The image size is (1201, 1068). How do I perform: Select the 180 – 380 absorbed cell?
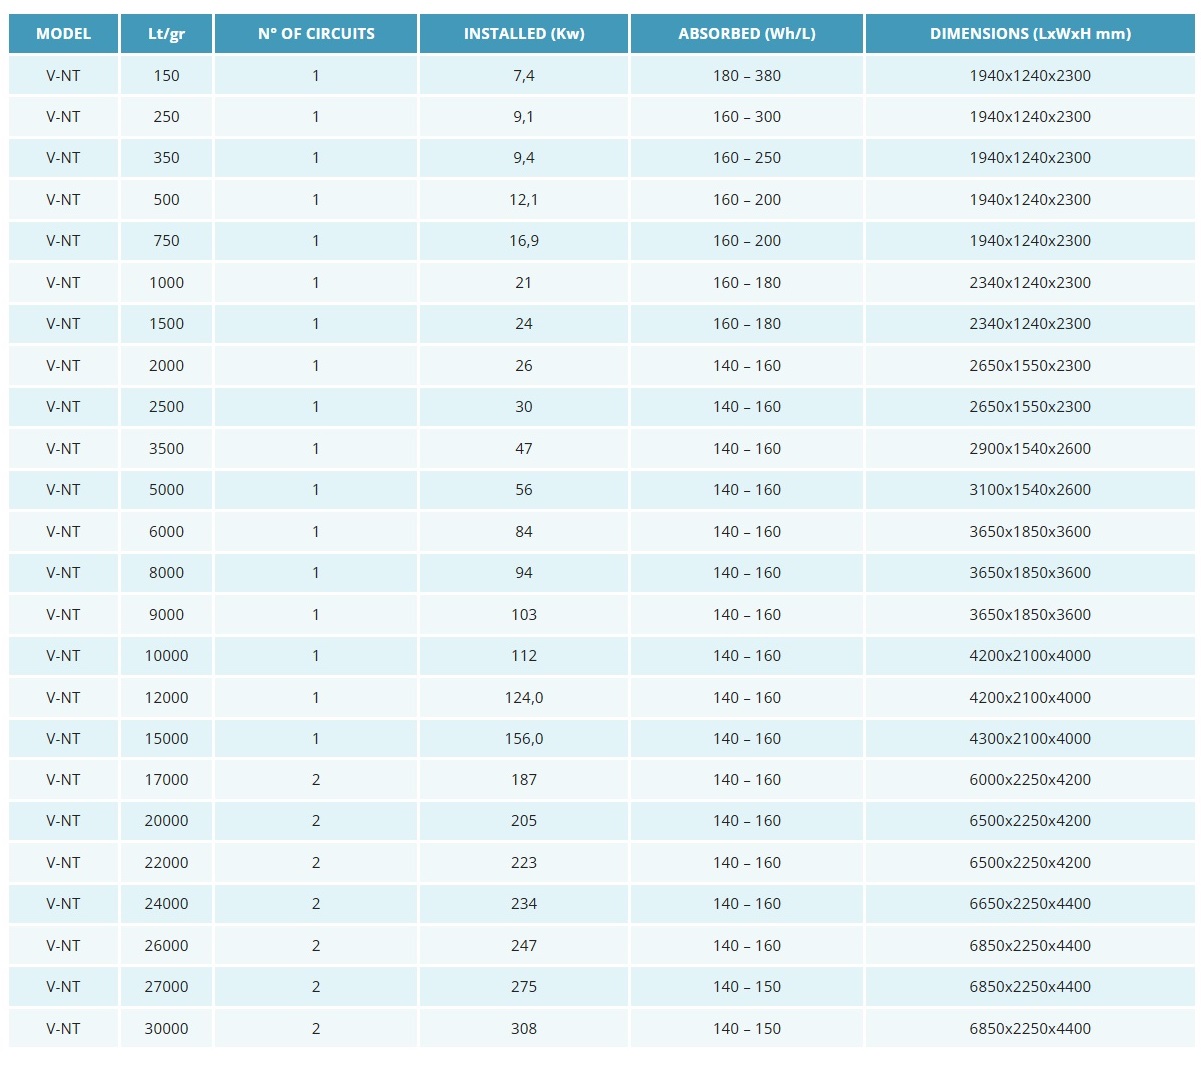747,76
